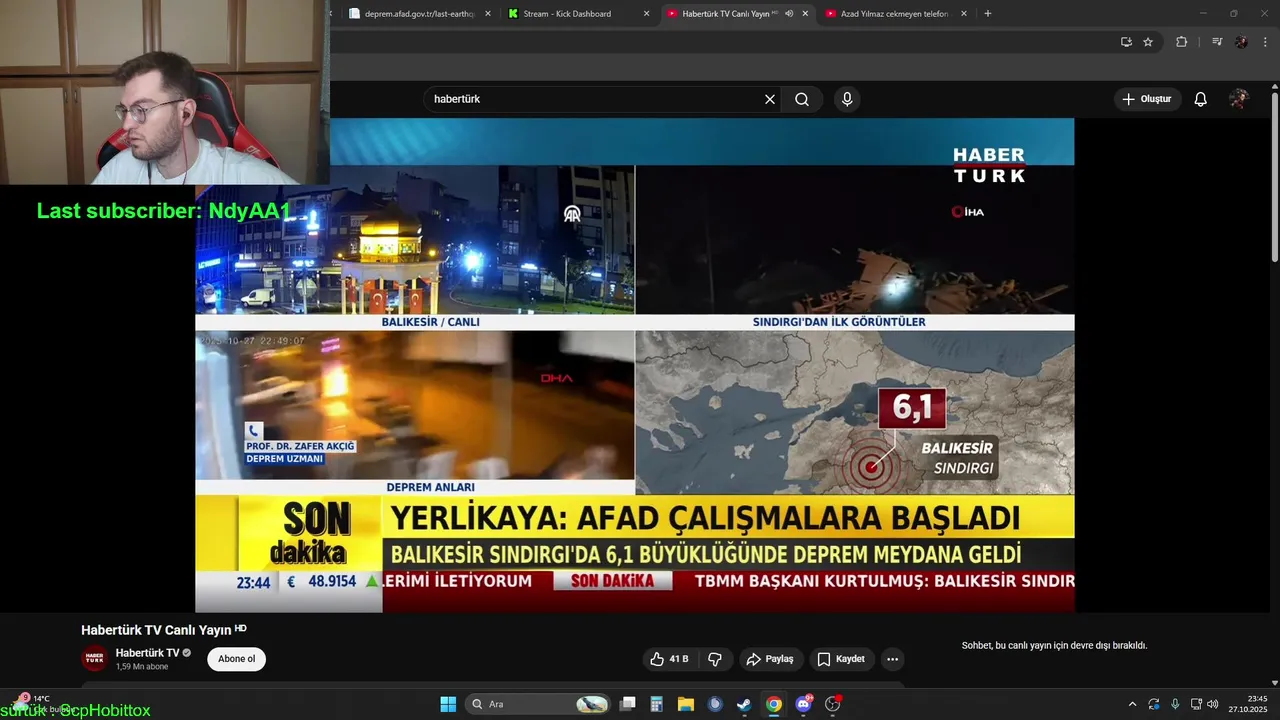
Task: Open Habertürk TV channel name link
Action: [147, 653]
